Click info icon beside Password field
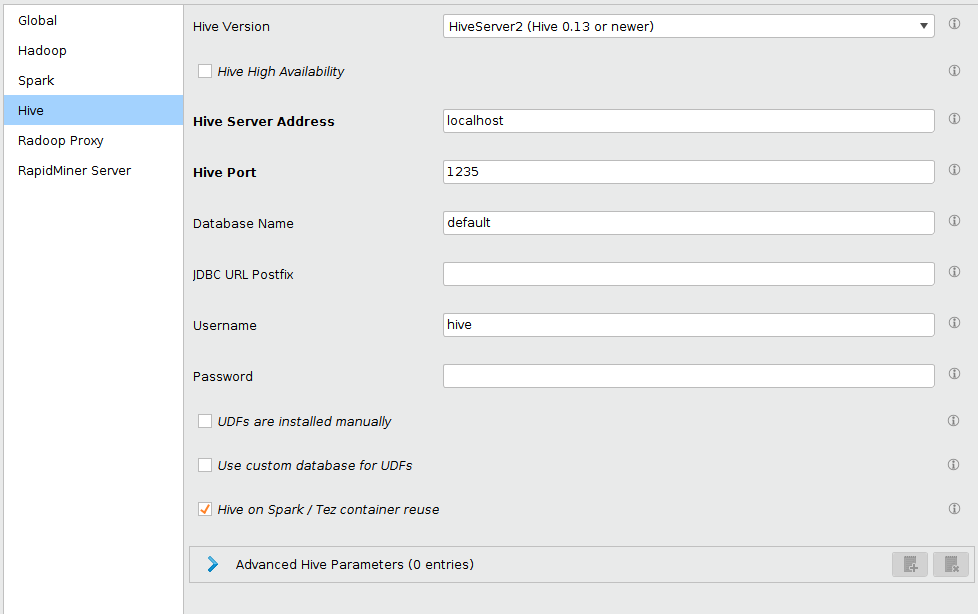978x614 pixels. 954,374
